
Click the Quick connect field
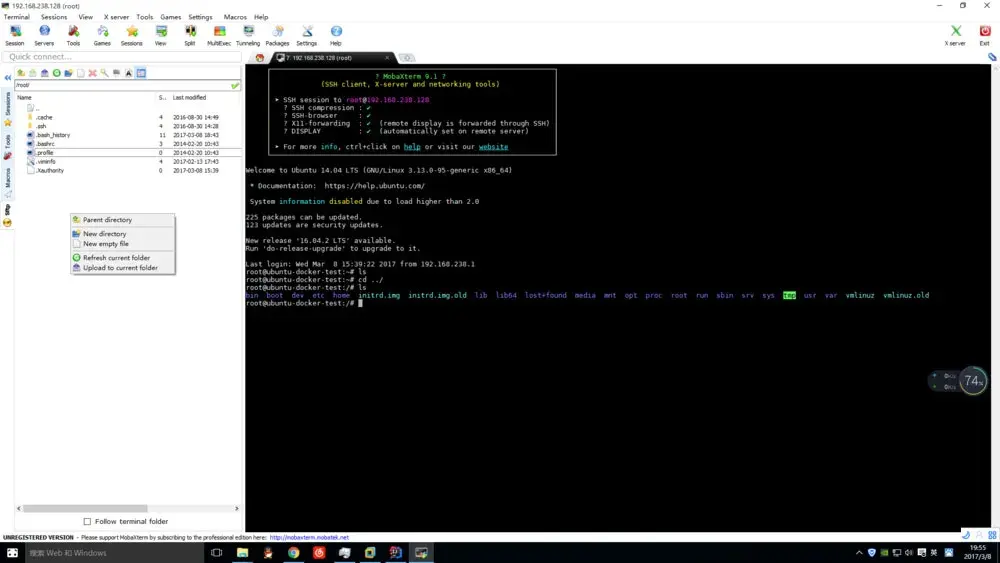click(122, 57)
